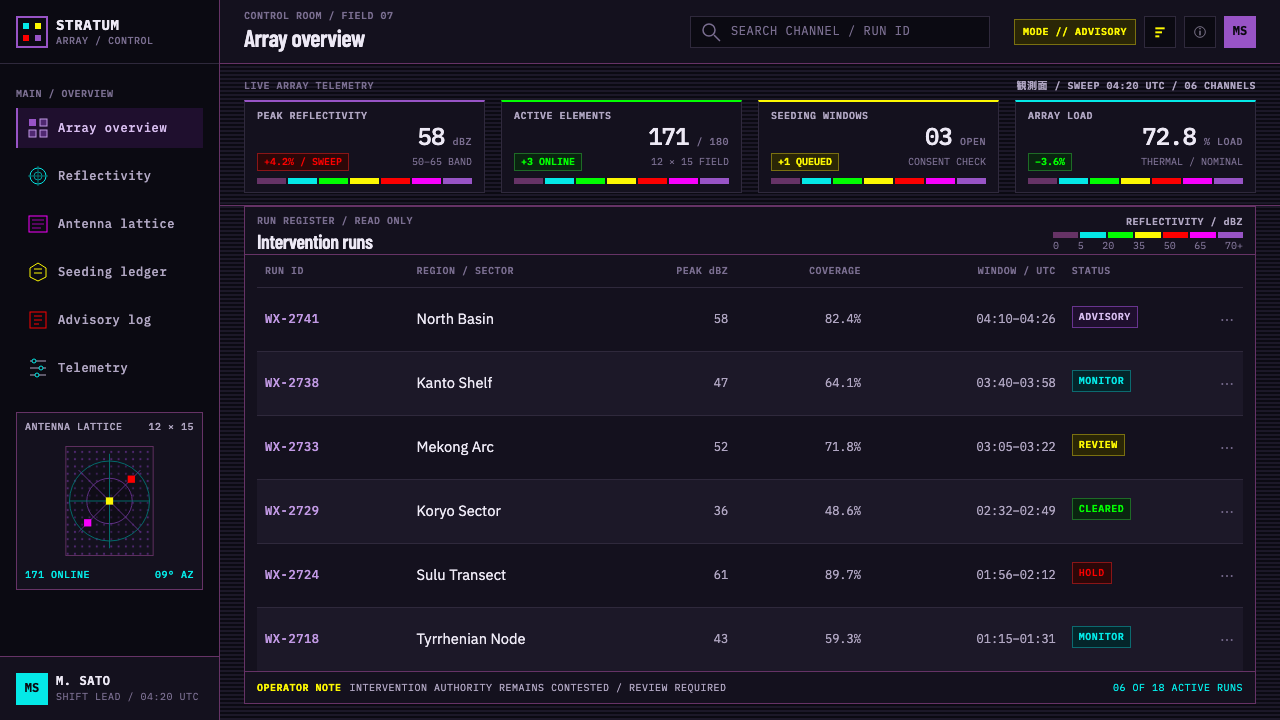Click the +3 Online badge
1280x720 pixels.
(x=548, y=162)
